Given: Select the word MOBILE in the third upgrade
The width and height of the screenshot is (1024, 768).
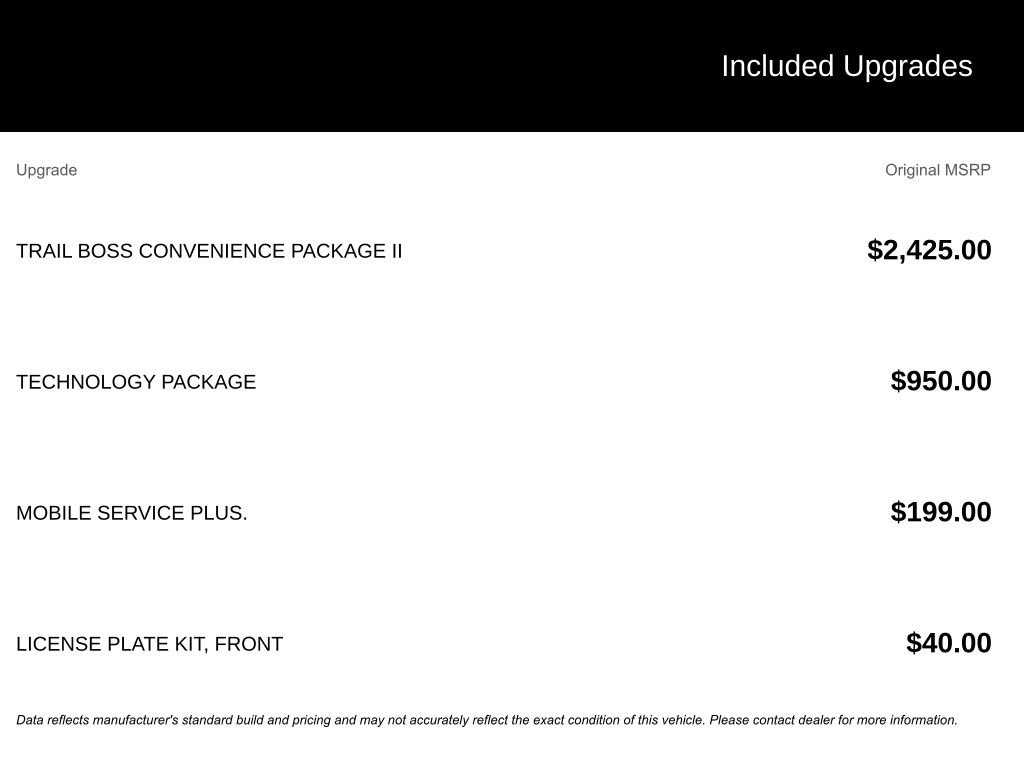Looking at the screenshot, I should pos(54,513).
